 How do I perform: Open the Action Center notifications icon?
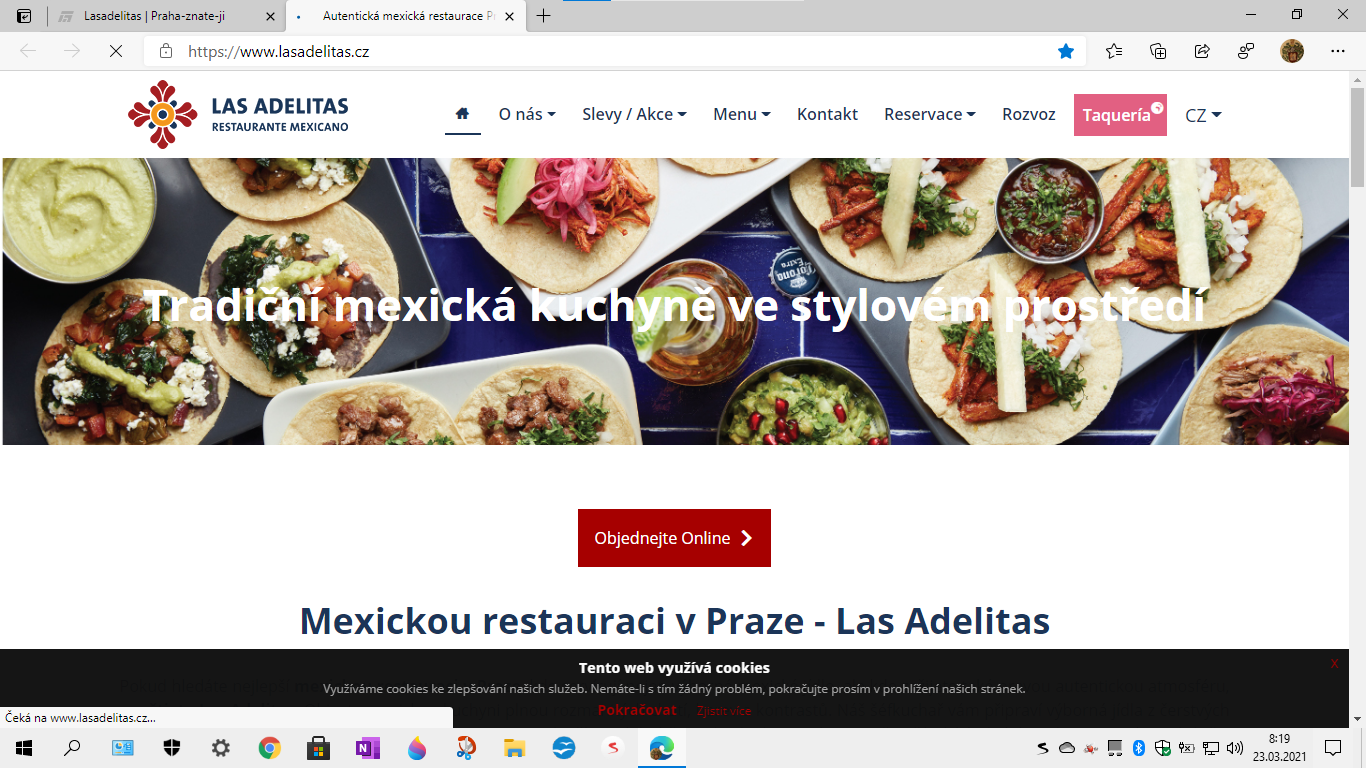click(x=1332, y=747)
